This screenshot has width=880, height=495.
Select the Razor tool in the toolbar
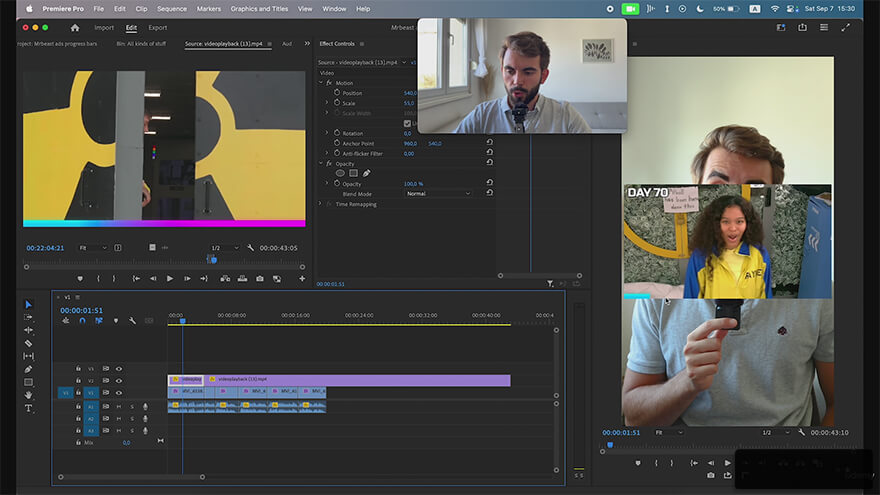[x=28, y=343]
